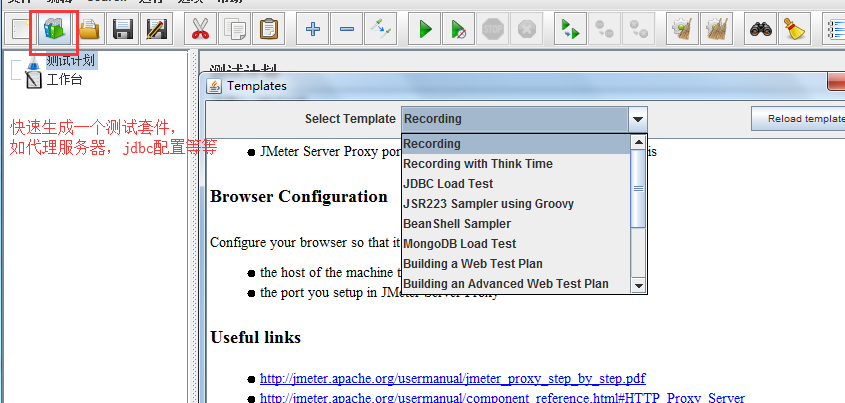Choose MongoDB Load Test template

coord(516,244)
